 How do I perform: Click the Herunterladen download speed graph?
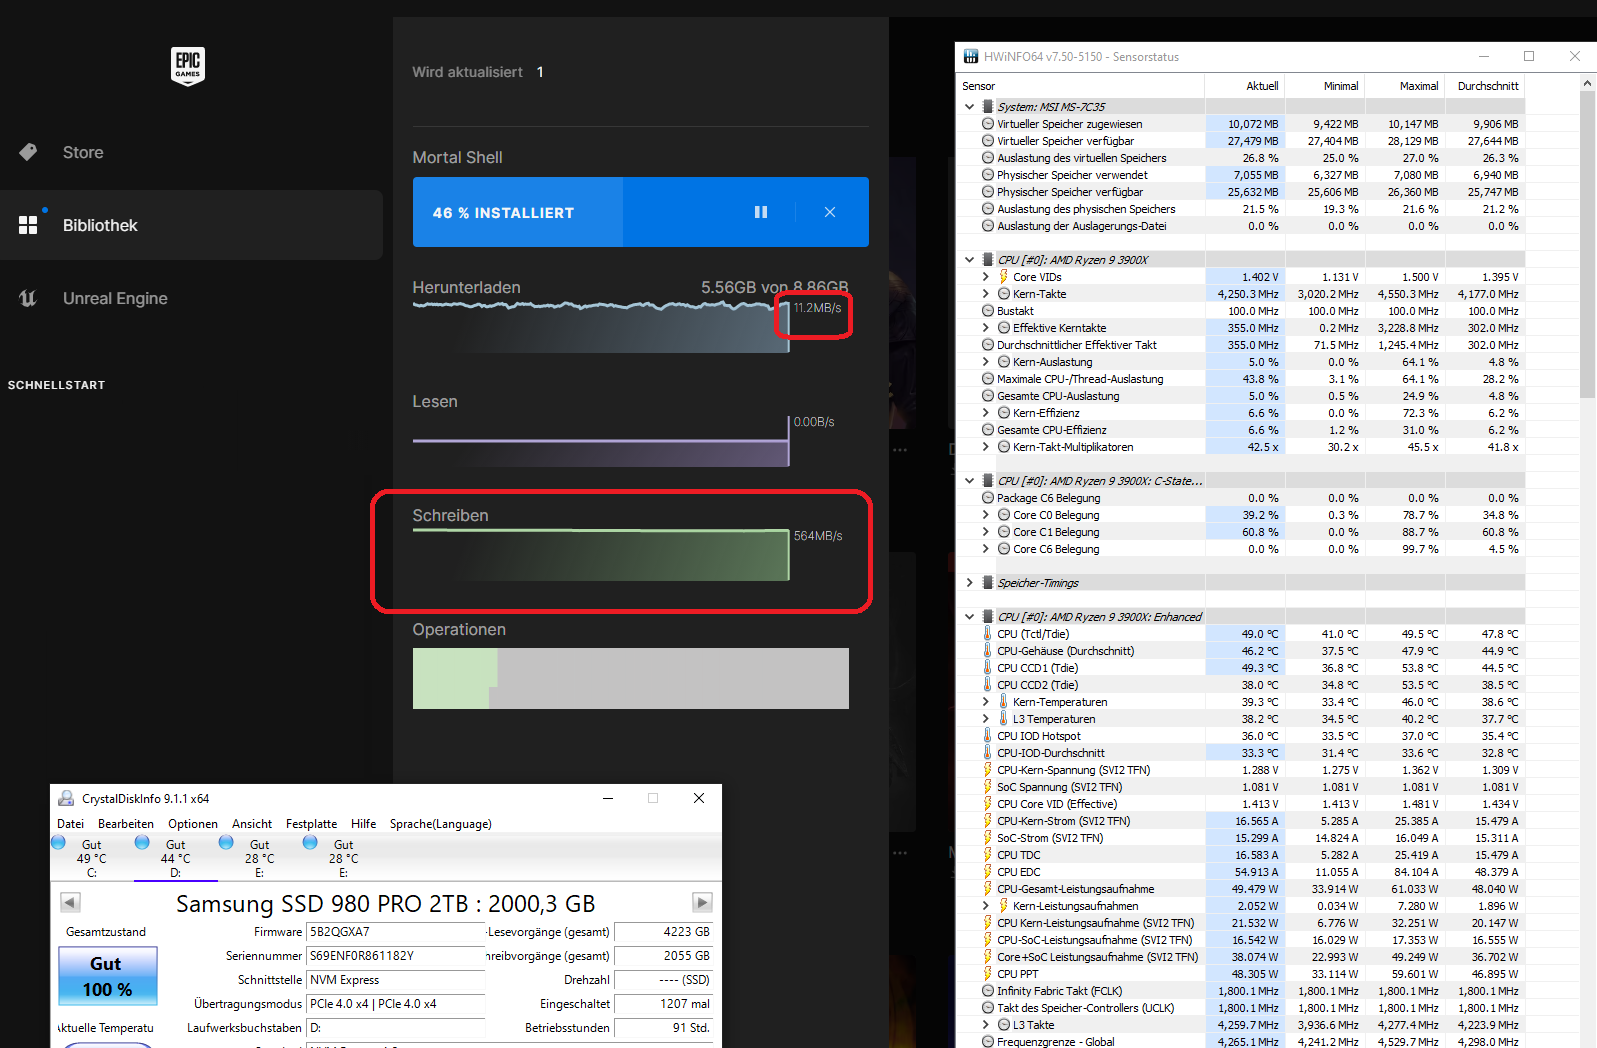pyautogui.click(x=601, y=326)
